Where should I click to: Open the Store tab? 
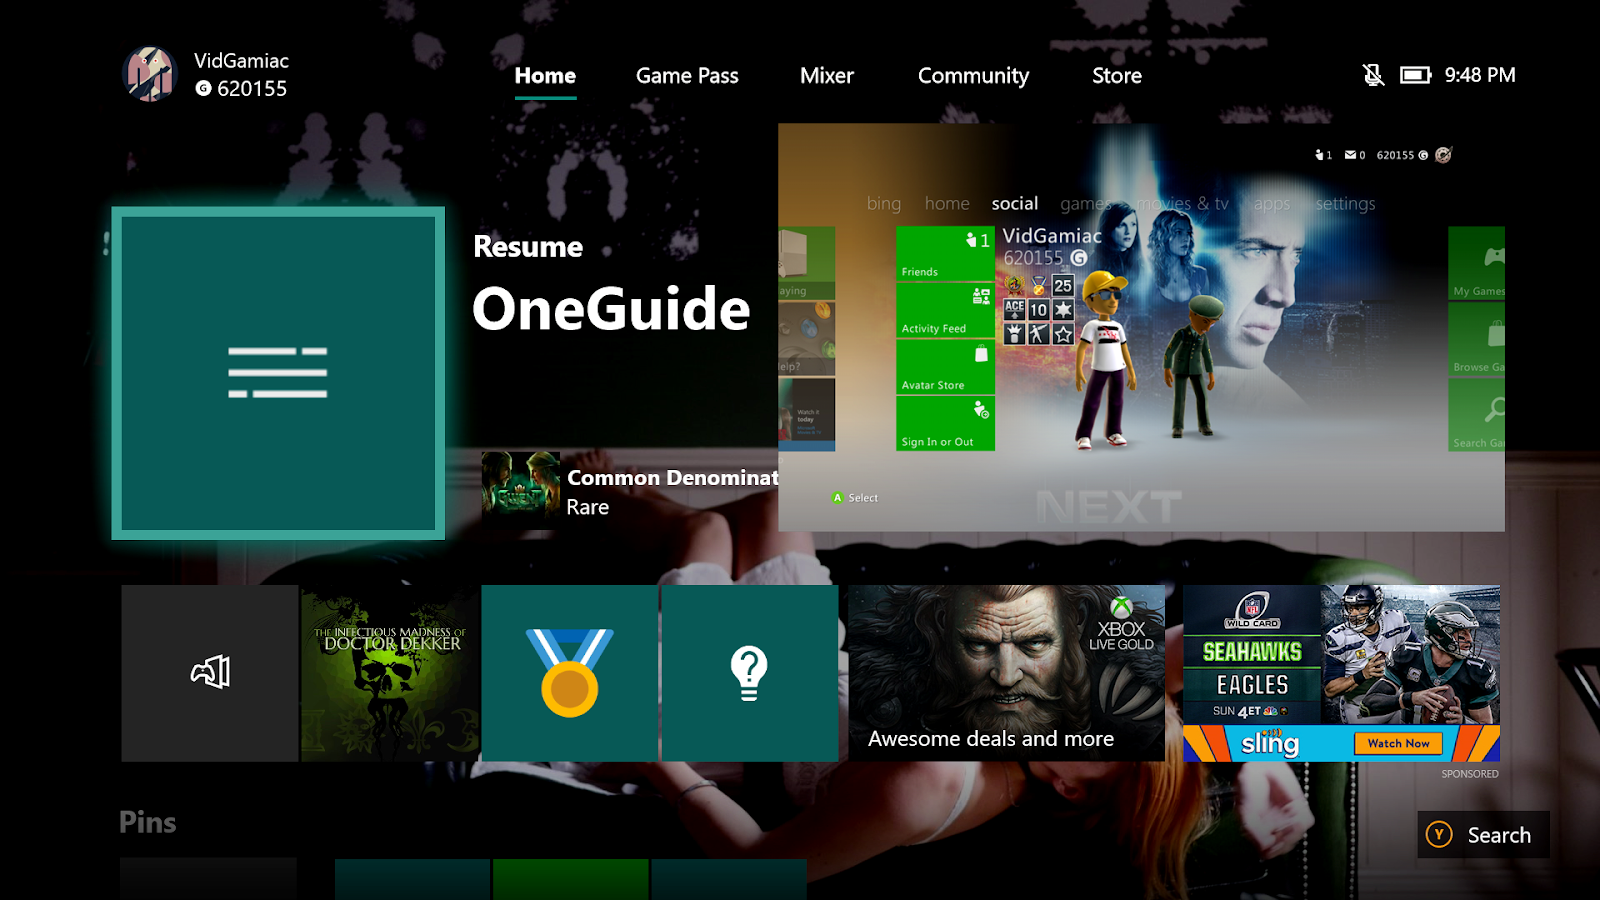pos(1117,76)
